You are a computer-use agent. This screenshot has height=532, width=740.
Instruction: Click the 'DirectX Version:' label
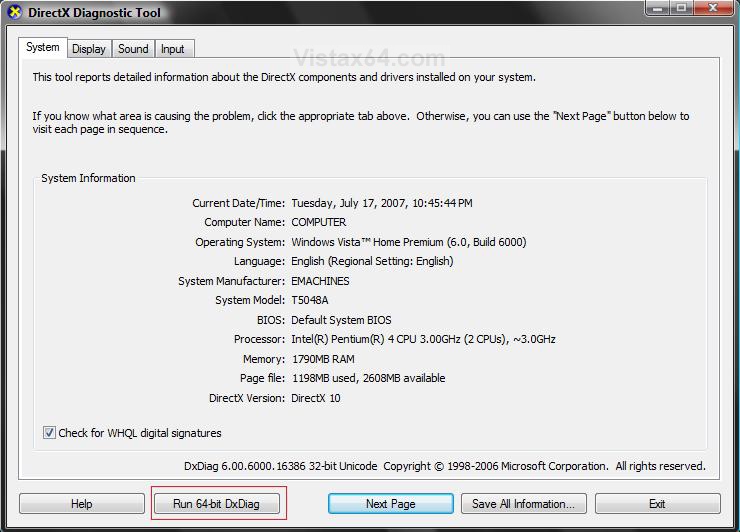pos(247,398)
